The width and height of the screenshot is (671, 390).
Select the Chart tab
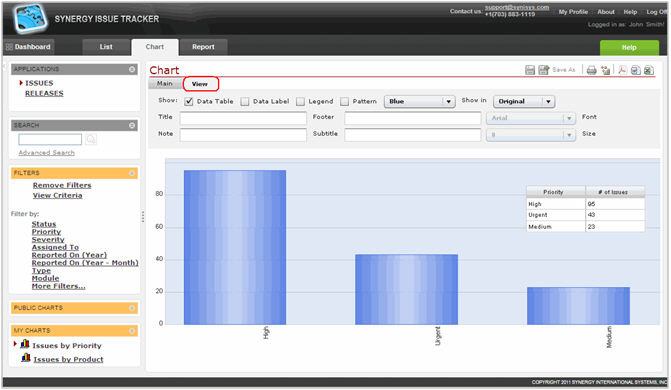click(154, 47)
